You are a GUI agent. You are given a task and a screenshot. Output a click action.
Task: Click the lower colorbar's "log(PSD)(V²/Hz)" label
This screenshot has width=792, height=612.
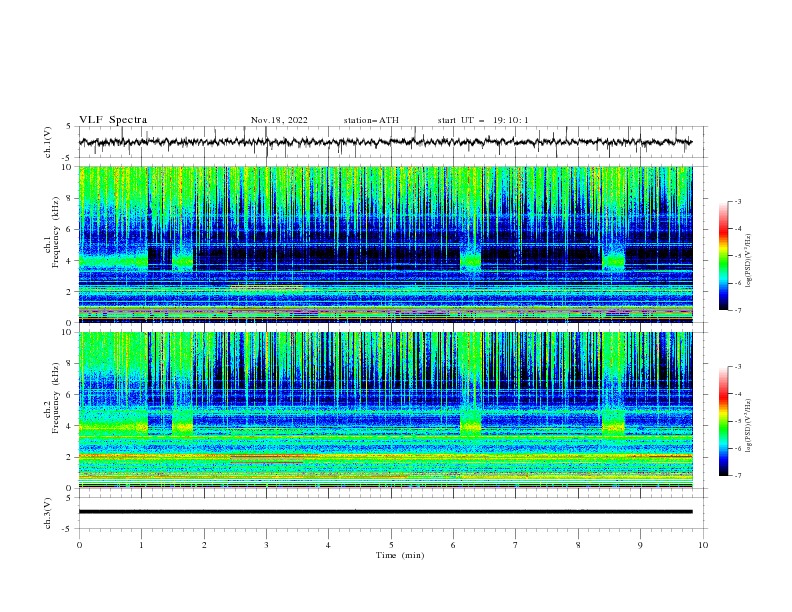[748, 426]
